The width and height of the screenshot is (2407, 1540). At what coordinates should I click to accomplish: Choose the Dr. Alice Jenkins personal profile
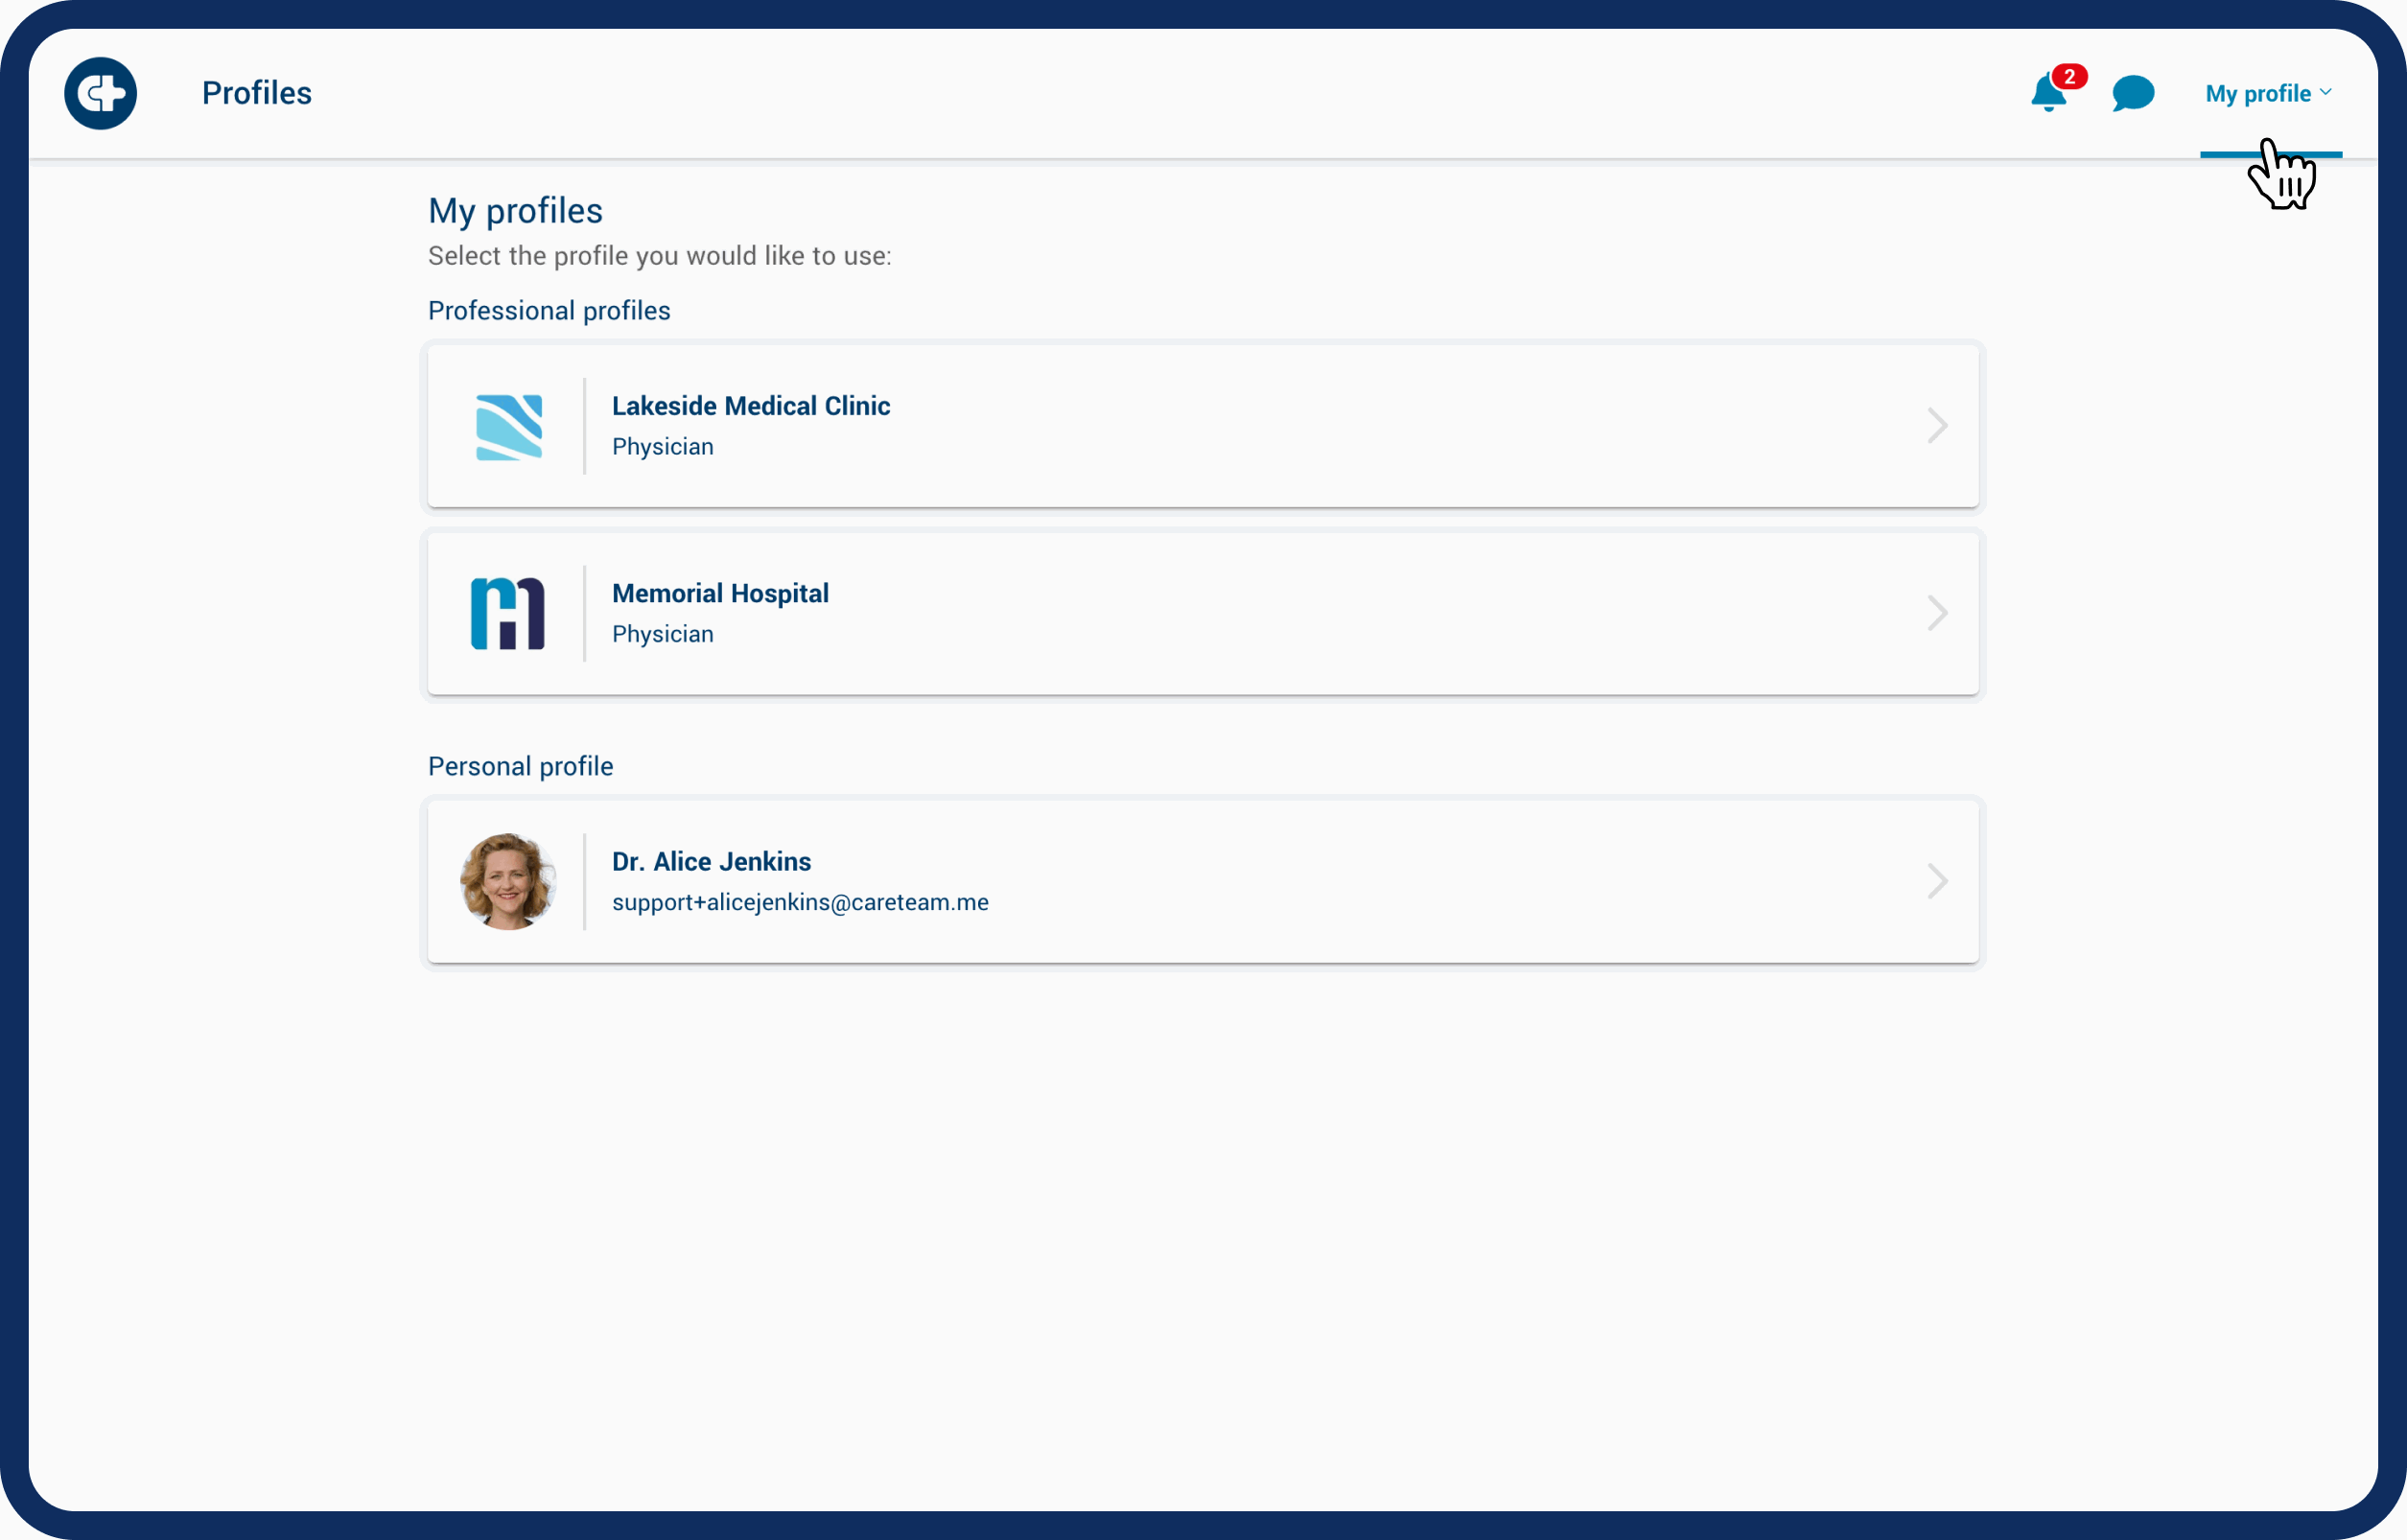click(x=711, y=862)
